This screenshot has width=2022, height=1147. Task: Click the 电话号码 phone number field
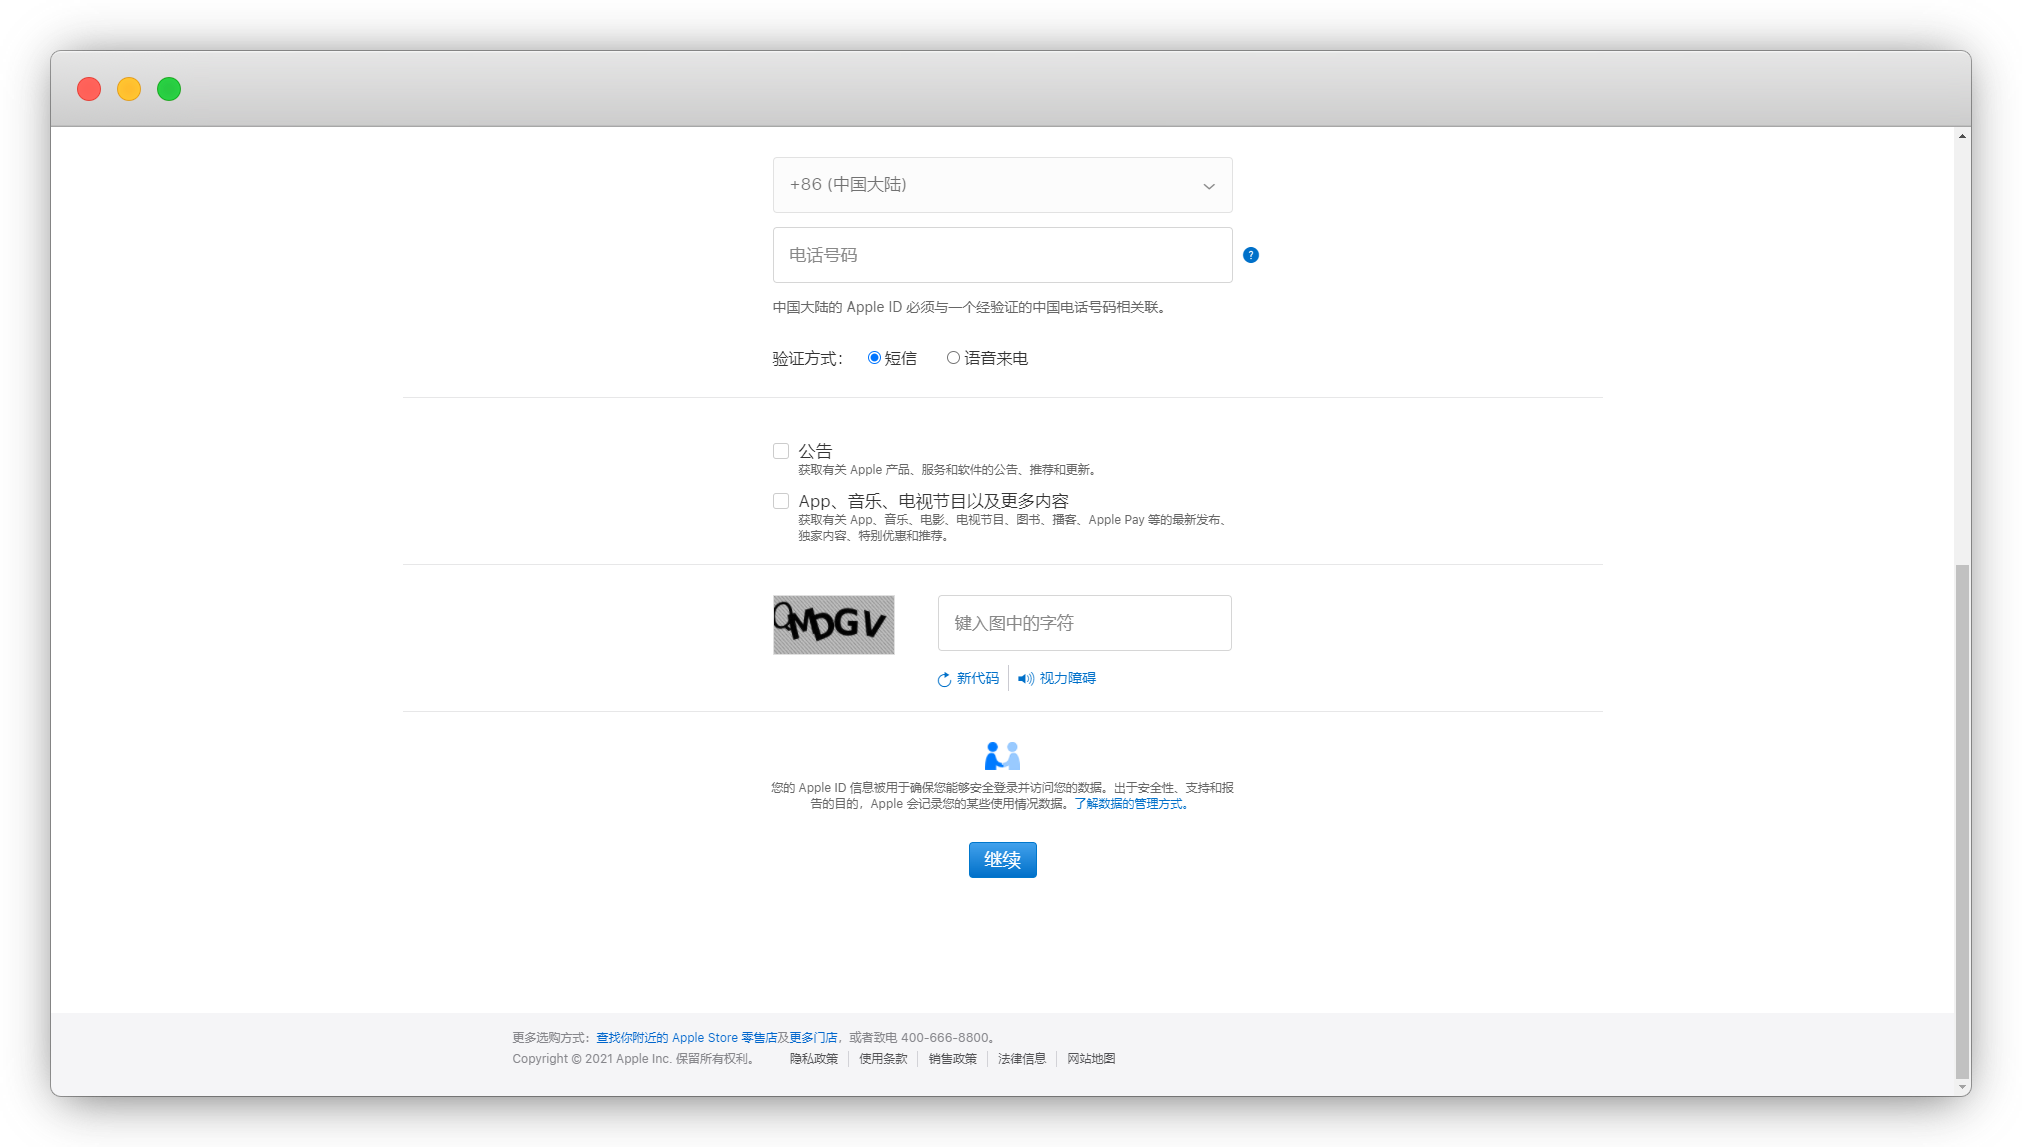[1002, 255]
